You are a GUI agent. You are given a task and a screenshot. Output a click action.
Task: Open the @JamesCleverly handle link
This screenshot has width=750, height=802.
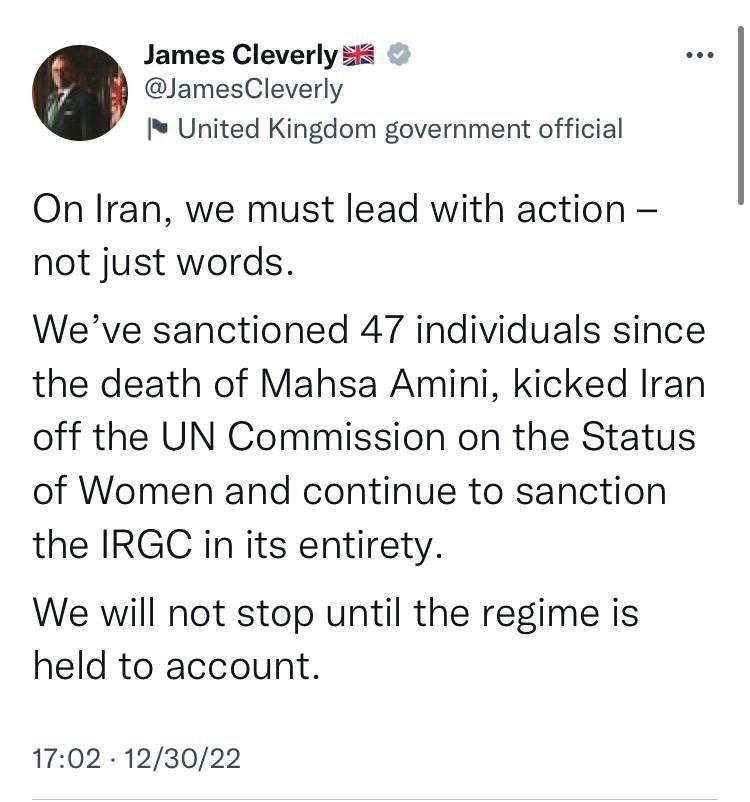coord(243,89)
